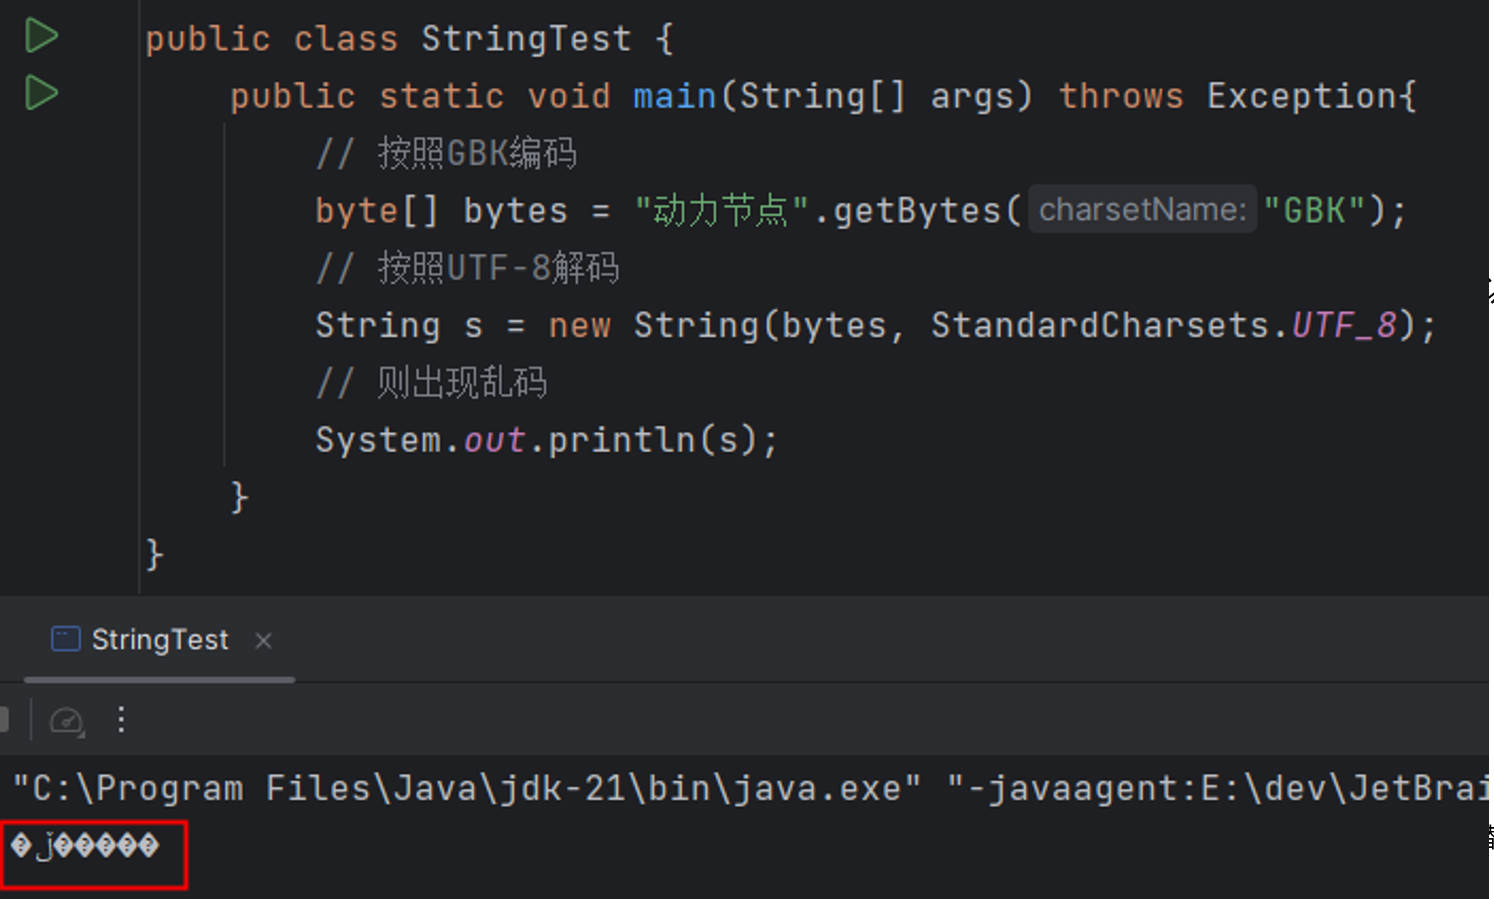This screenshot has height=899, width=1494.
Task: Click the run gutter icon beside the main method
Action: point(41,93)
